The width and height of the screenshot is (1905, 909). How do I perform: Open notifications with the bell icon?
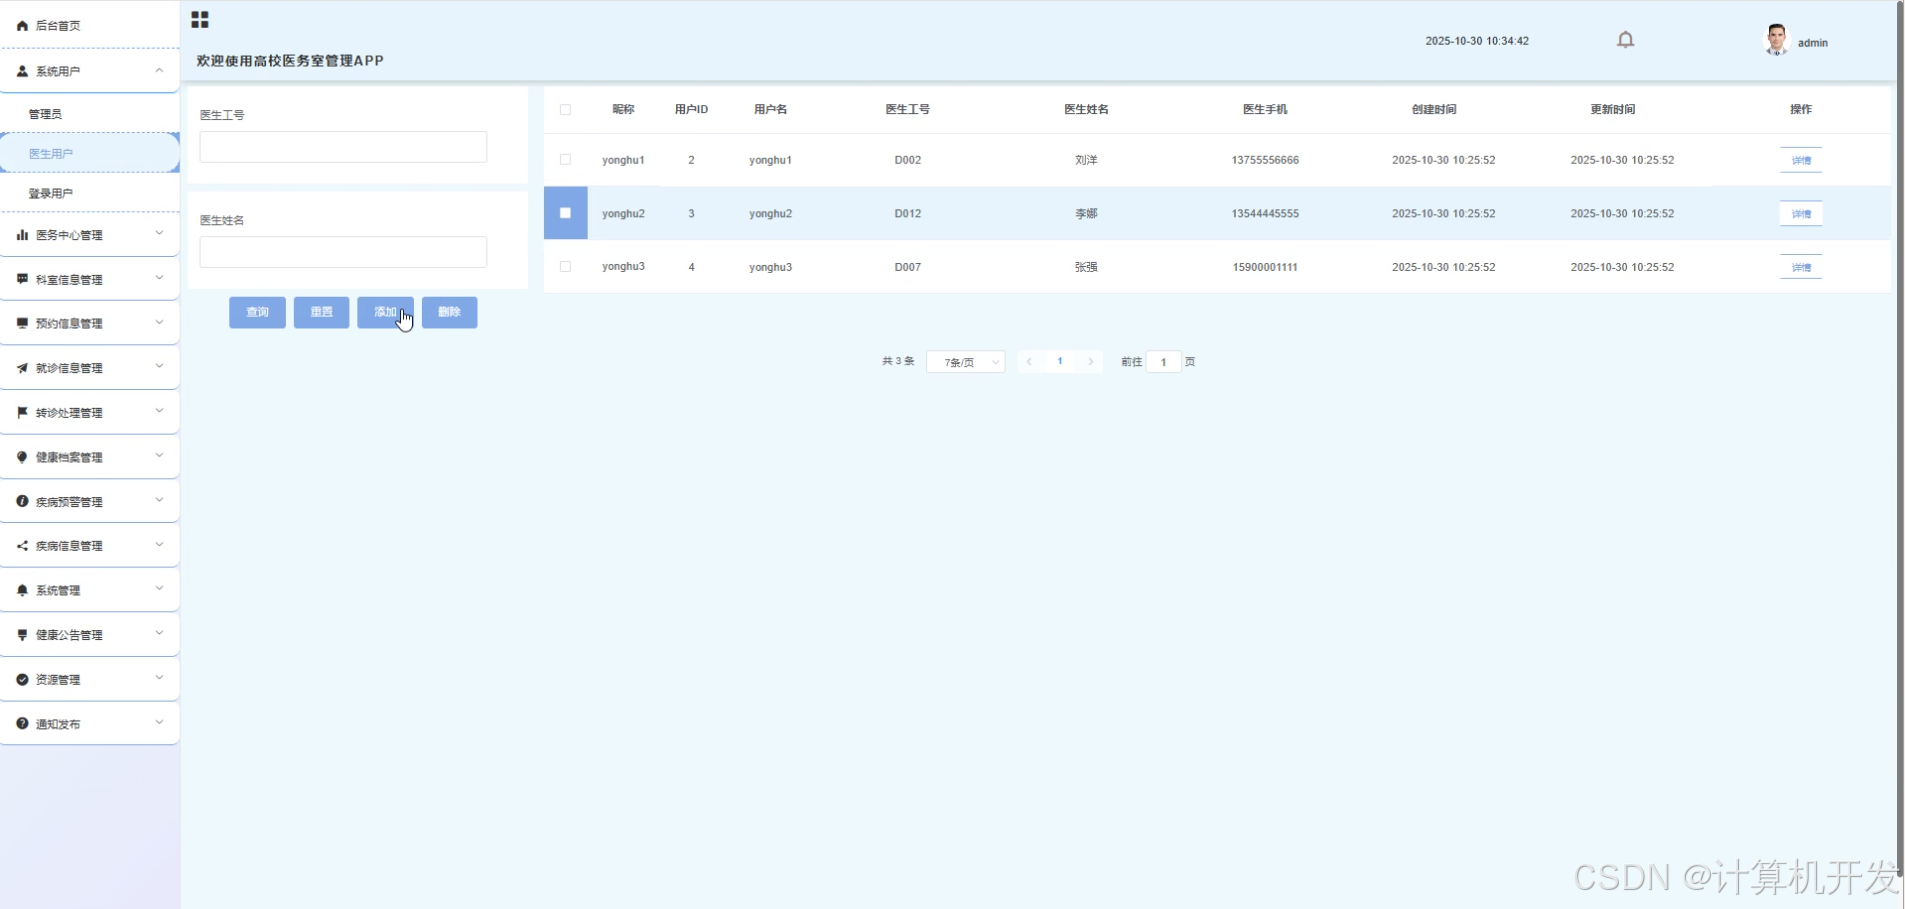point(1626,40)
